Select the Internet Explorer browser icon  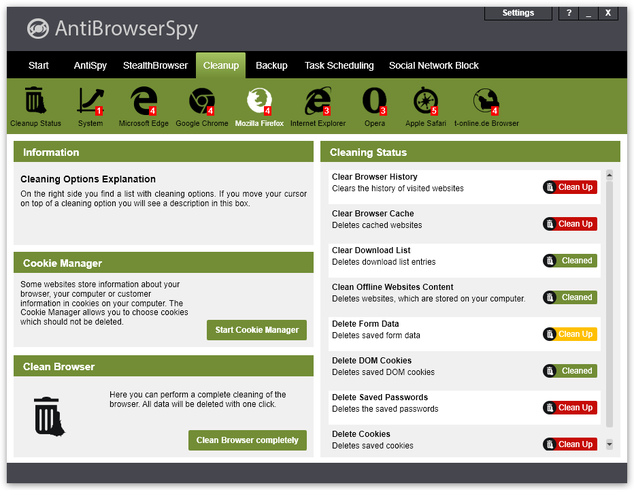pos(318,101)
